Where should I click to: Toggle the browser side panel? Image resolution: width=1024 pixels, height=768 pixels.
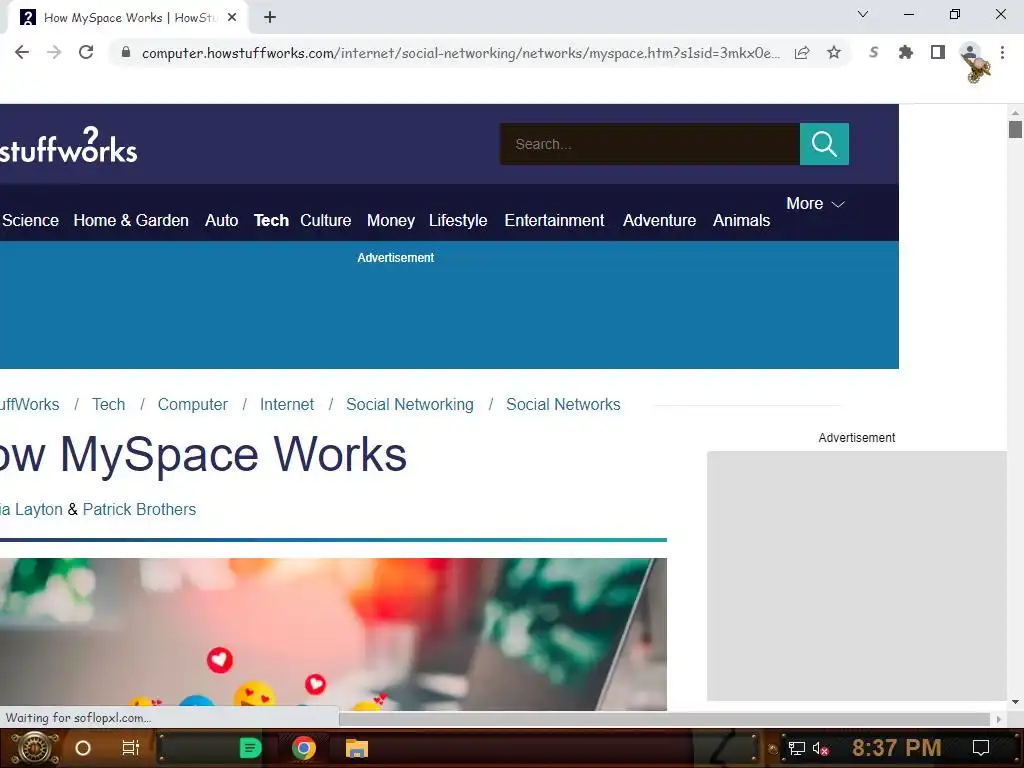tap(938, 52)
